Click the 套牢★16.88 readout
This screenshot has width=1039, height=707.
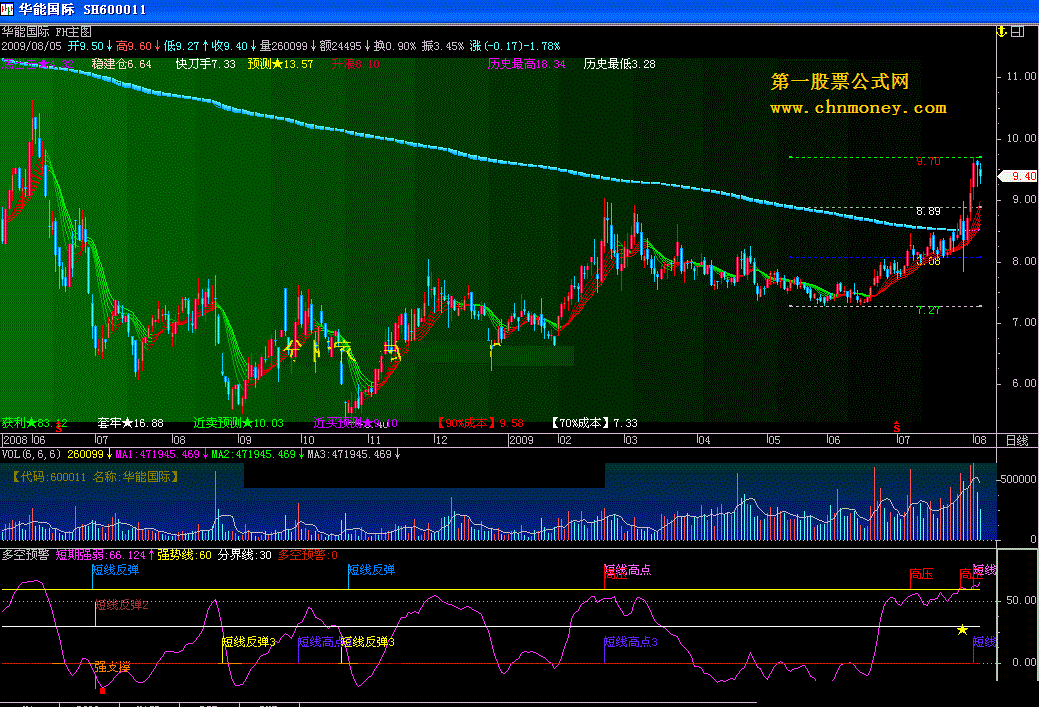(131, 423)
